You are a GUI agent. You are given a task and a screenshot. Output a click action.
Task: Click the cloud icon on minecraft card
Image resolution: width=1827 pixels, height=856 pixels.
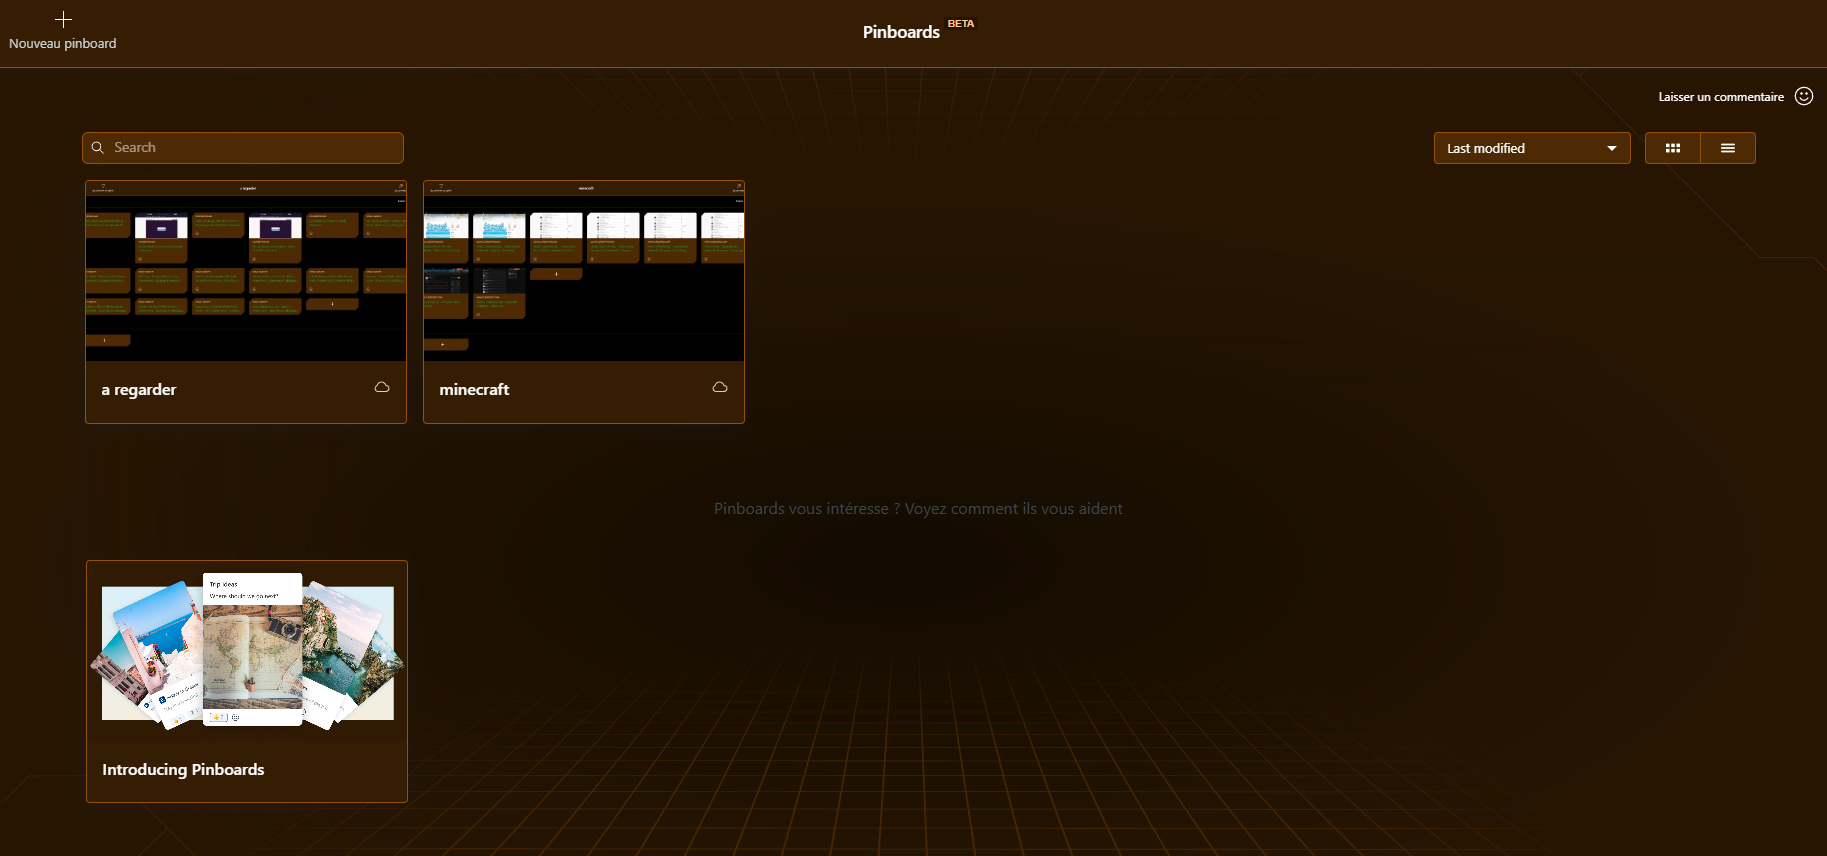click(x=720, y=387)
